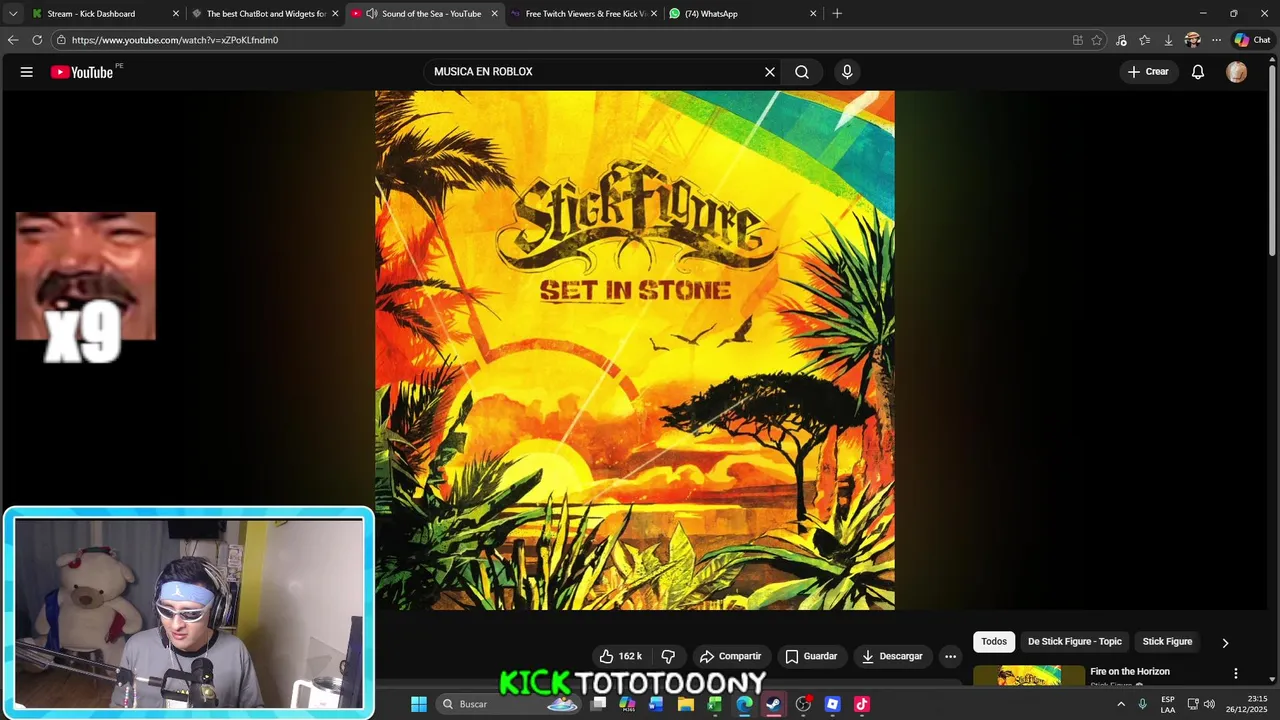Click the Windows taskbar Buscar search box

(x=510, y=704)
